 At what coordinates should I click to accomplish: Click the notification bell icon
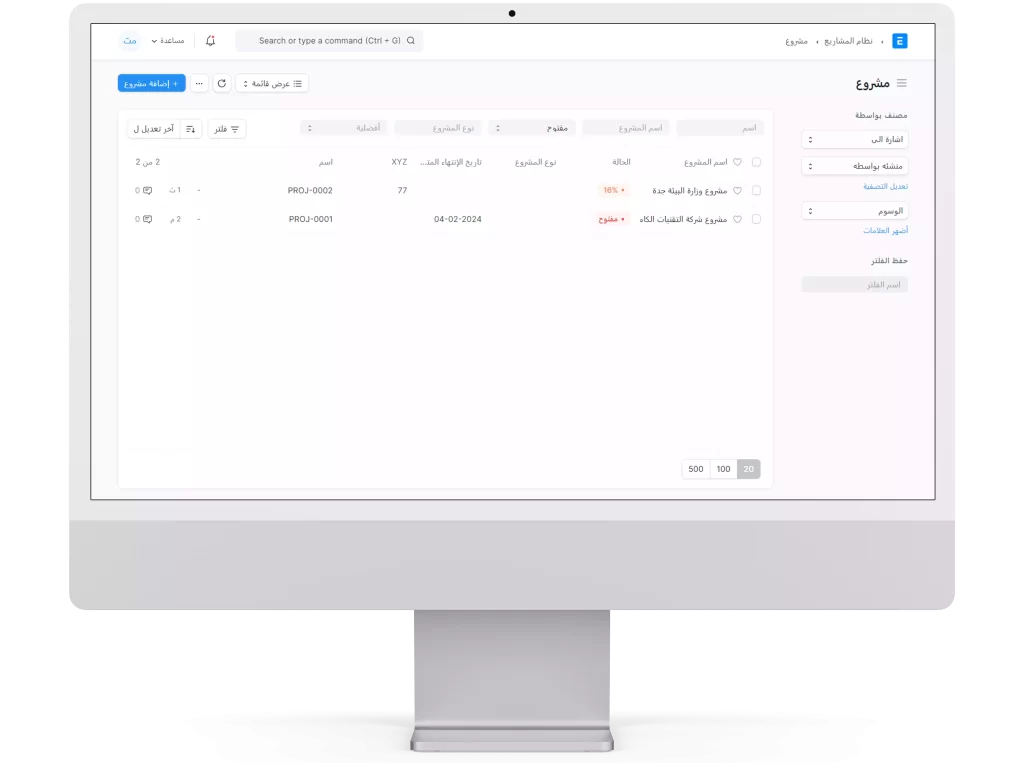pyautogui.click(x=210, y=41)
